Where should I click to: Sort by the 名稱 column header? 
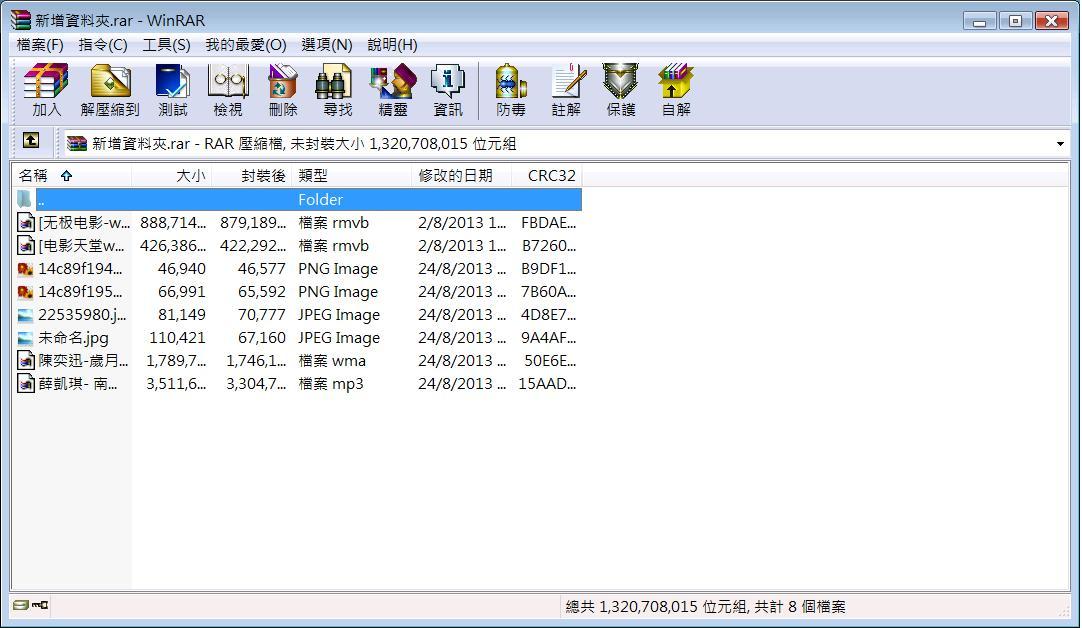coord(72,175)
